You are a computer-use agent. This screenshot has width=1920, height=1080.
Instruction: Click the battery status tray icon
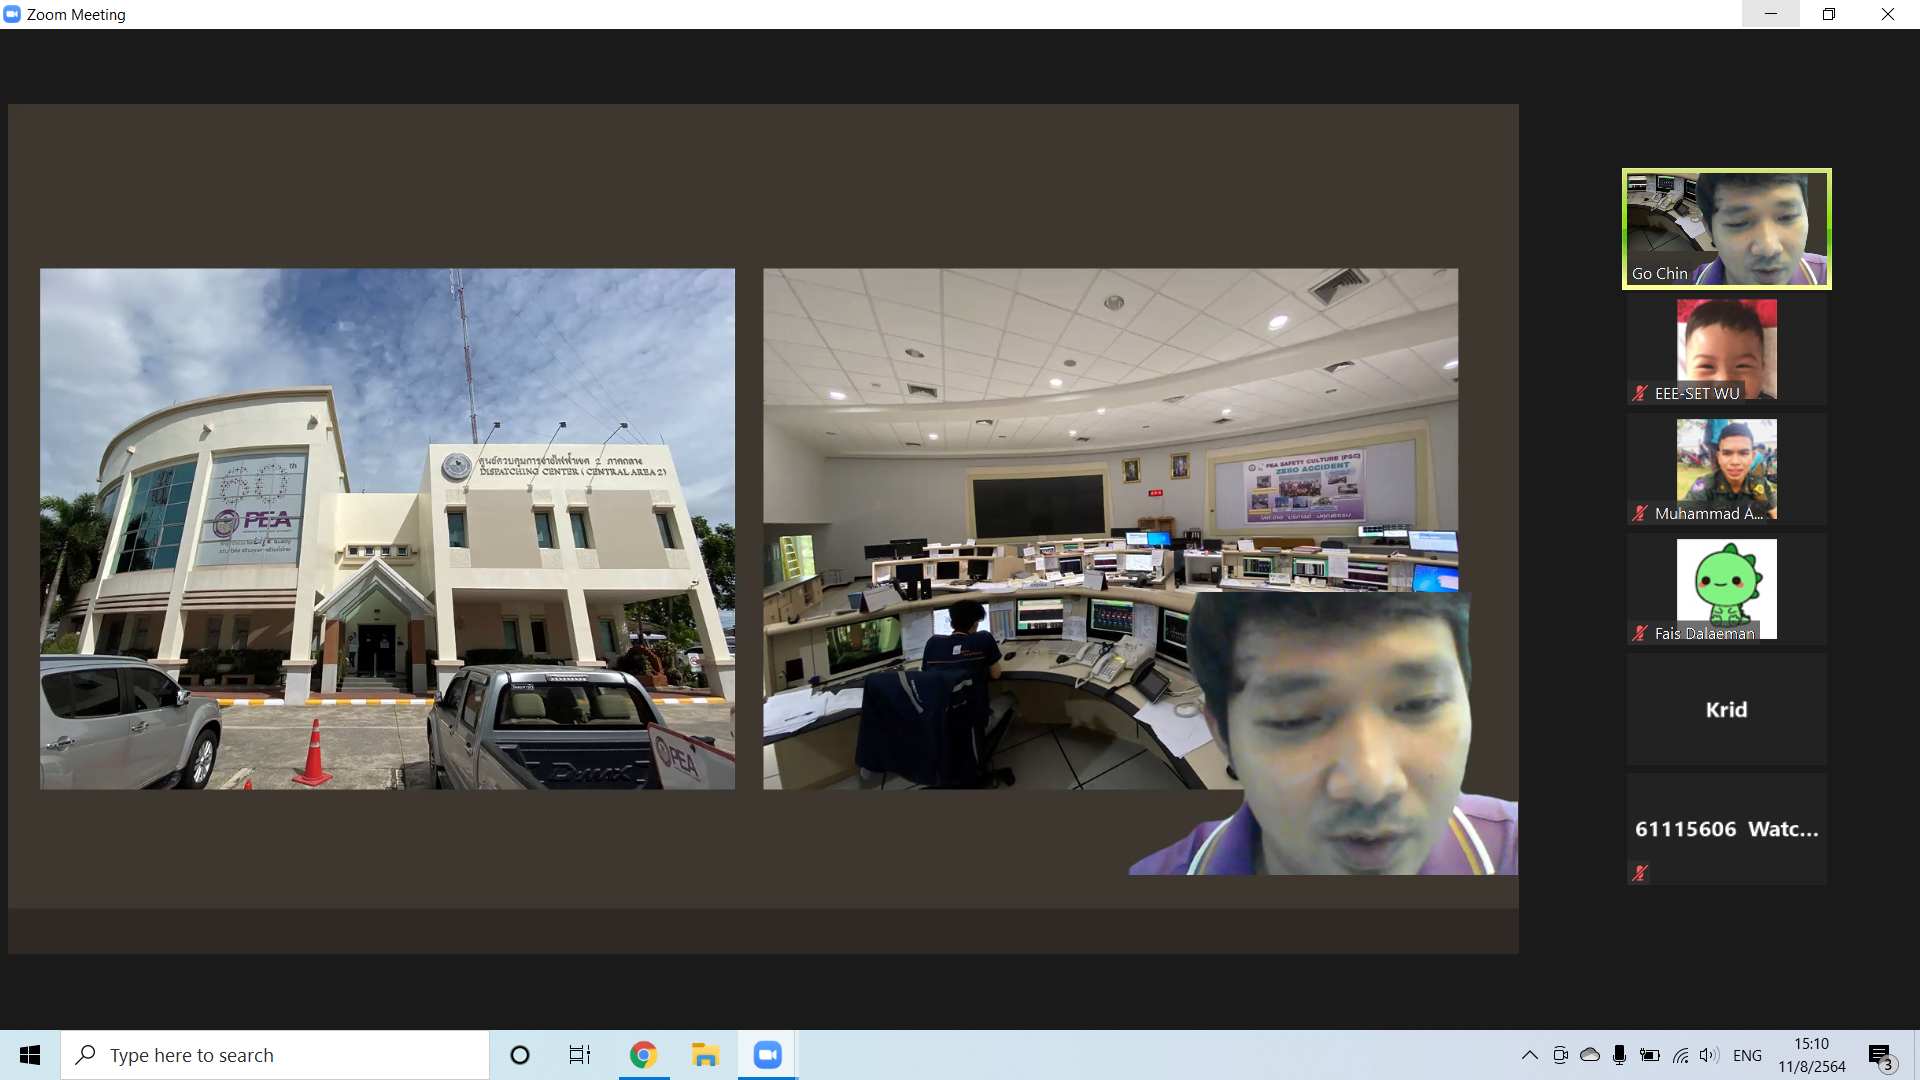(1650, 1055)
